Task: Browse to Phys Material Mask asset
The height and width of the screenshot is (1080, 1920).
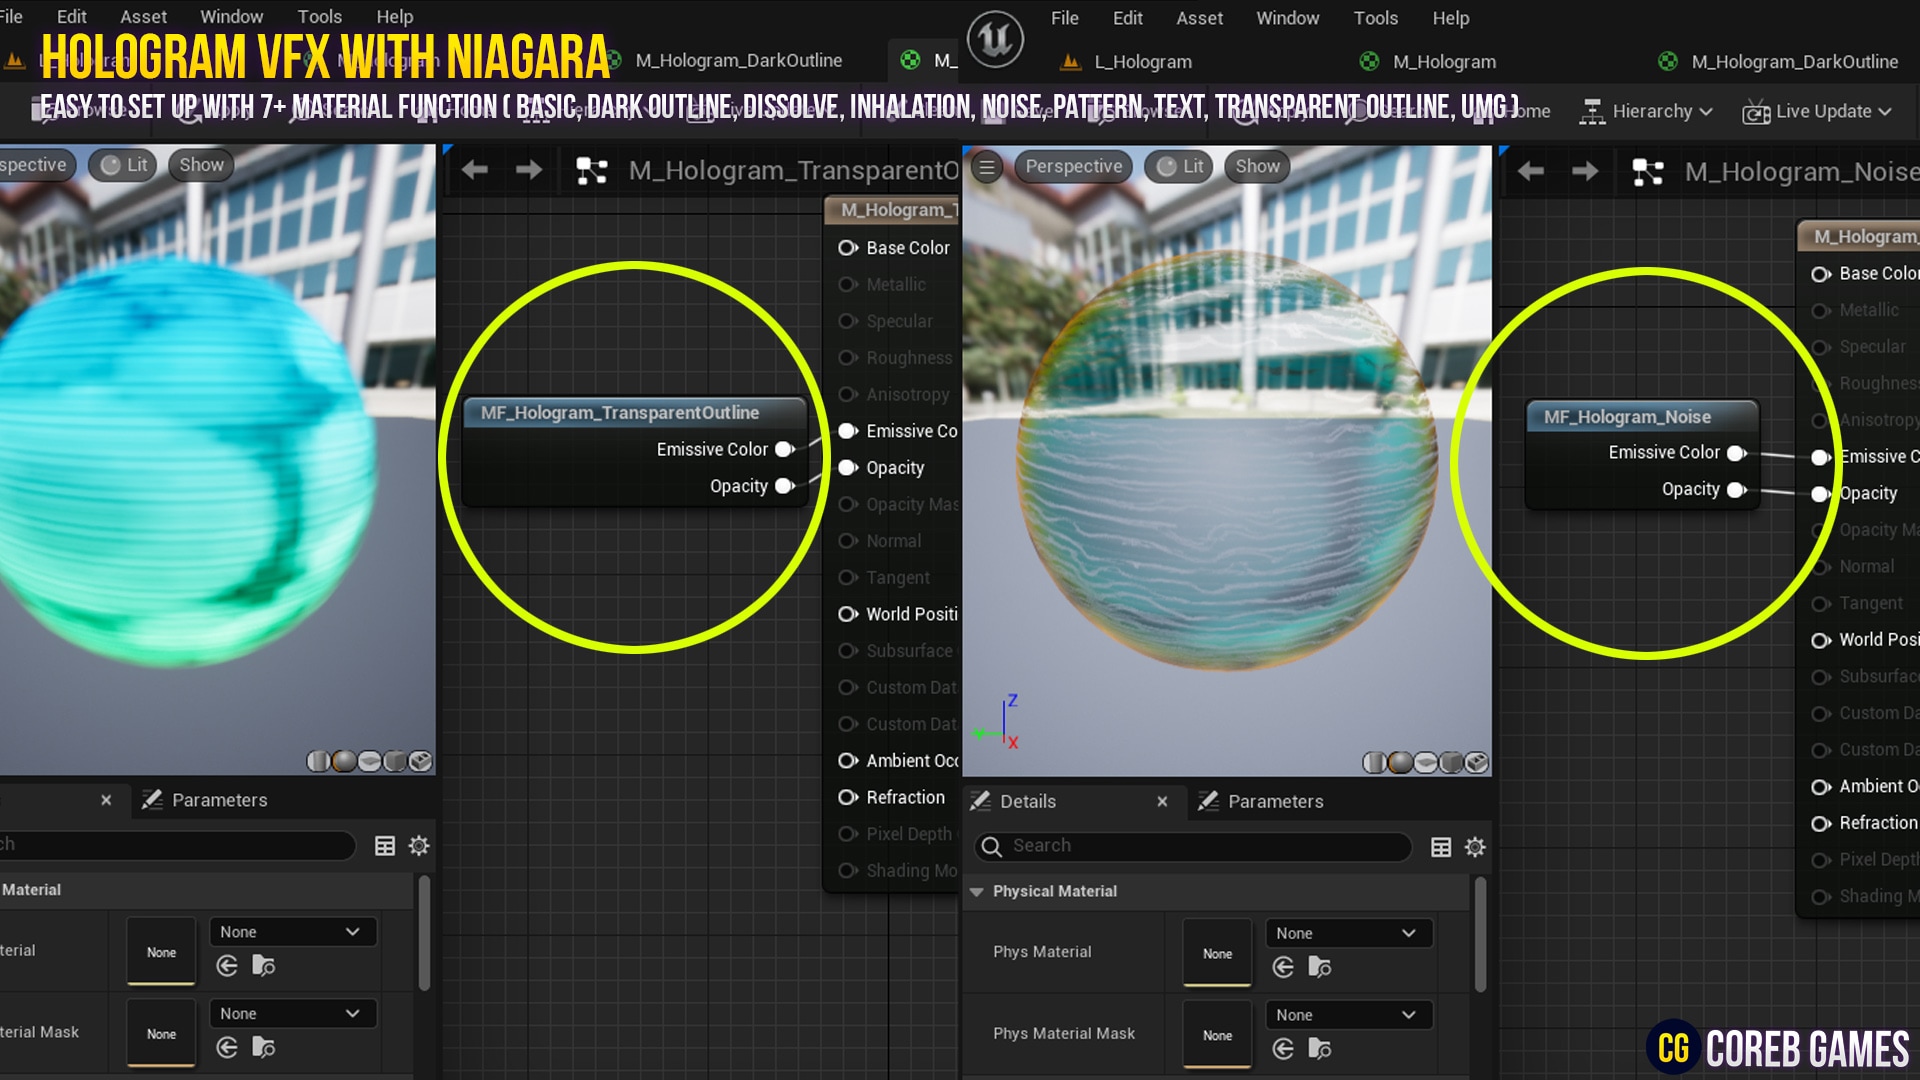Action: click(x=1320, y=1049)
